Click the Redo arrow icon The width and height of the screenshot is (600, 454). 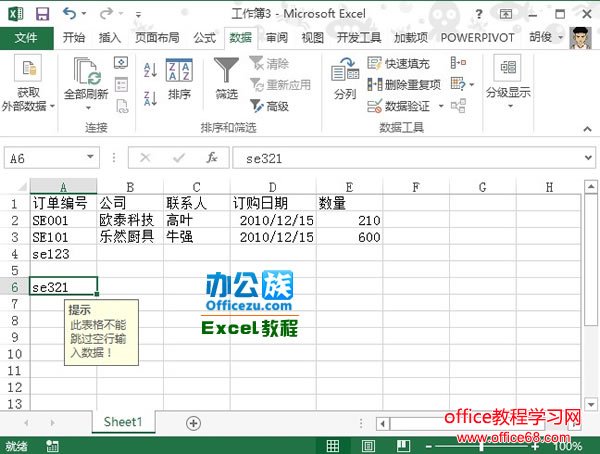pyautogui.click(x=105, y=14)
